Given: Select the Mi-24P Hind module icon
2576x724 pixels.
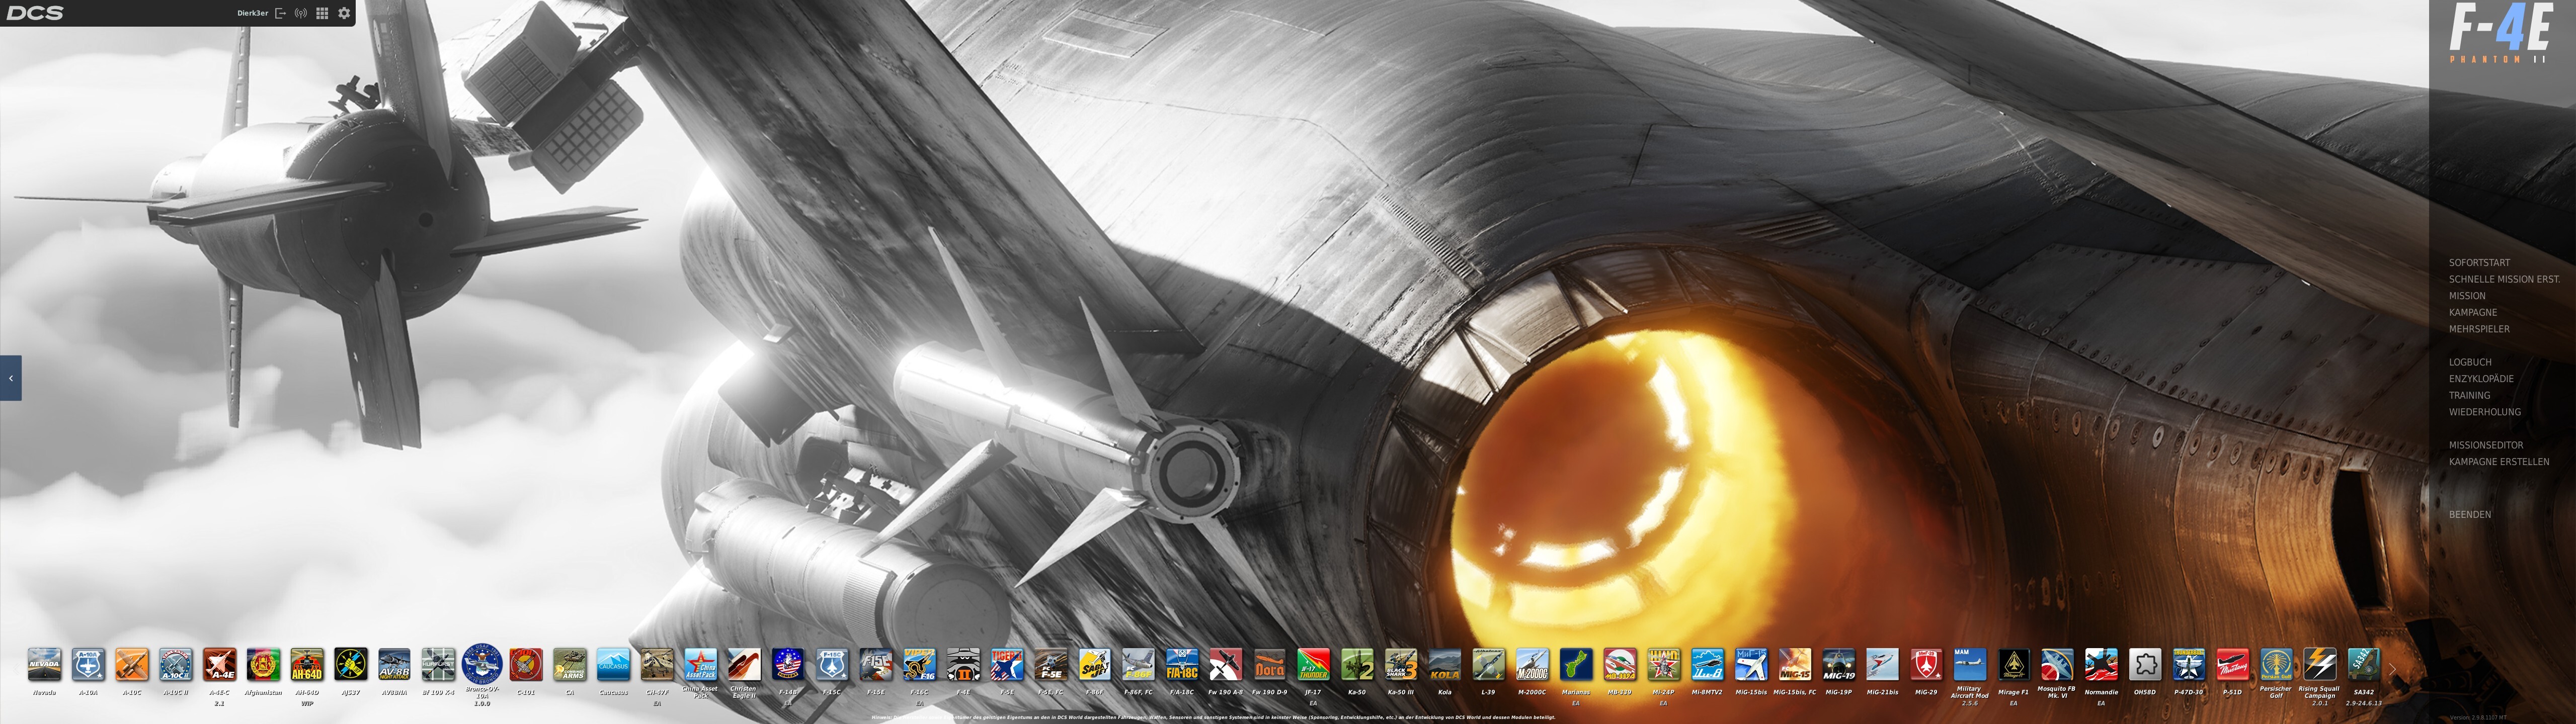Looking at the screenshot, I should pos(1664,664).
